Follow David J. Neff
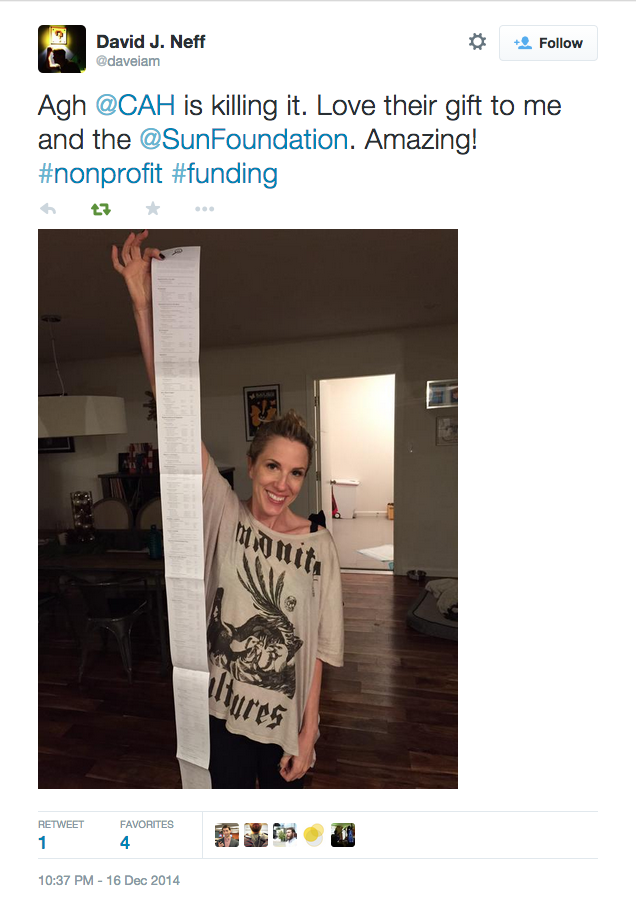 (548, 43)
